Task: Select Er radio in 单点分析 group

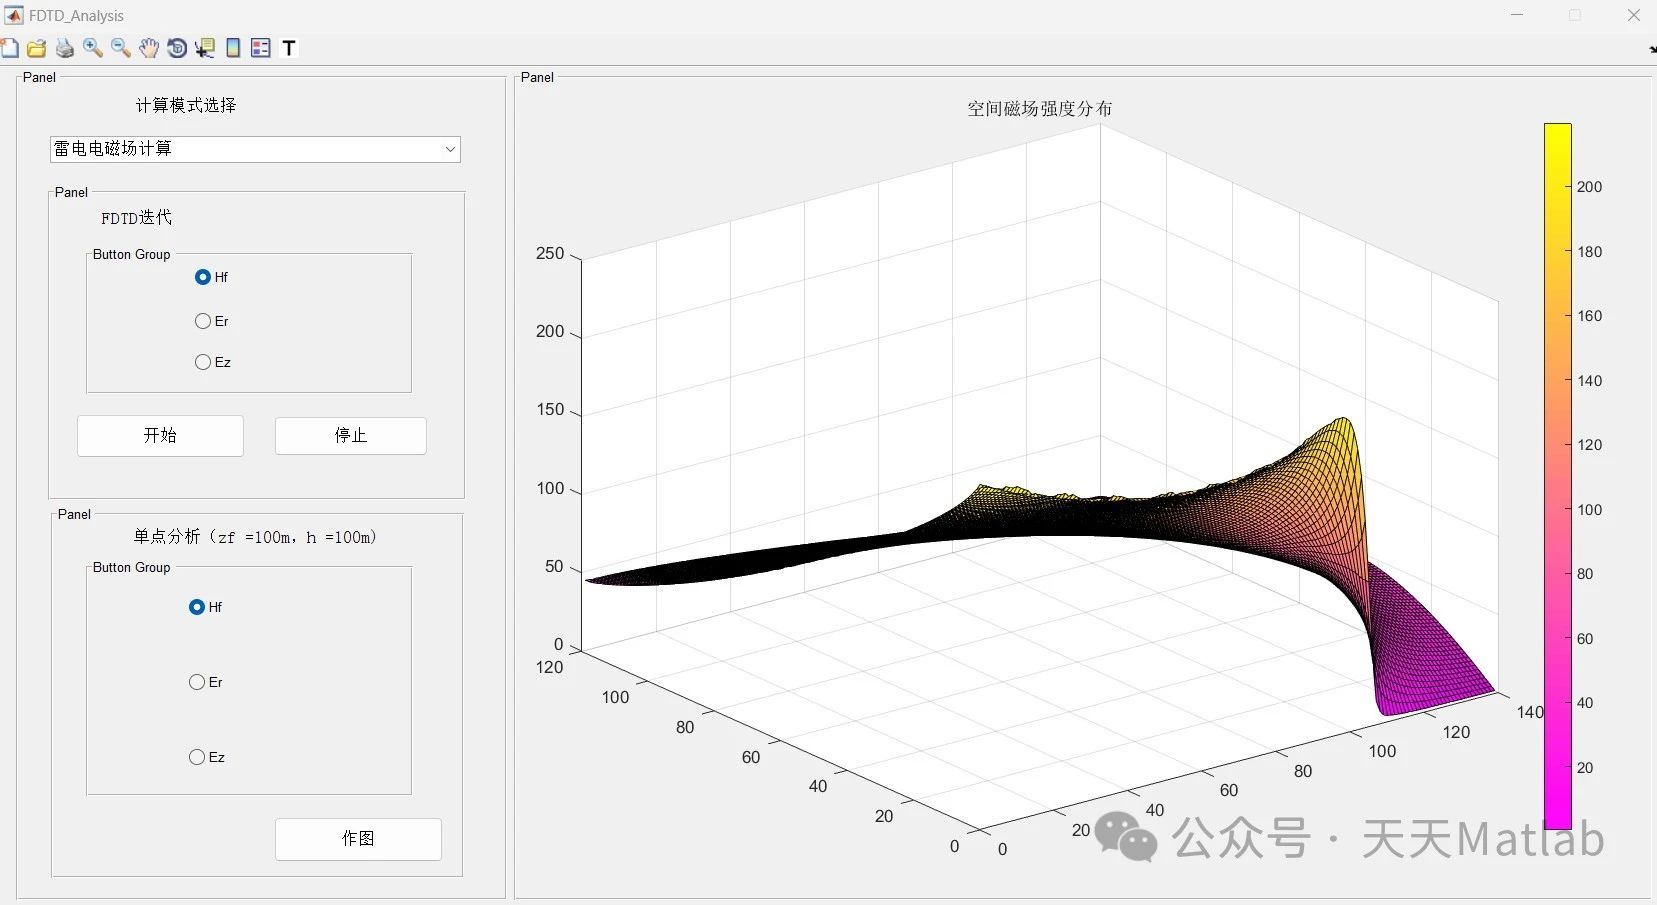Action: [197, 682]
